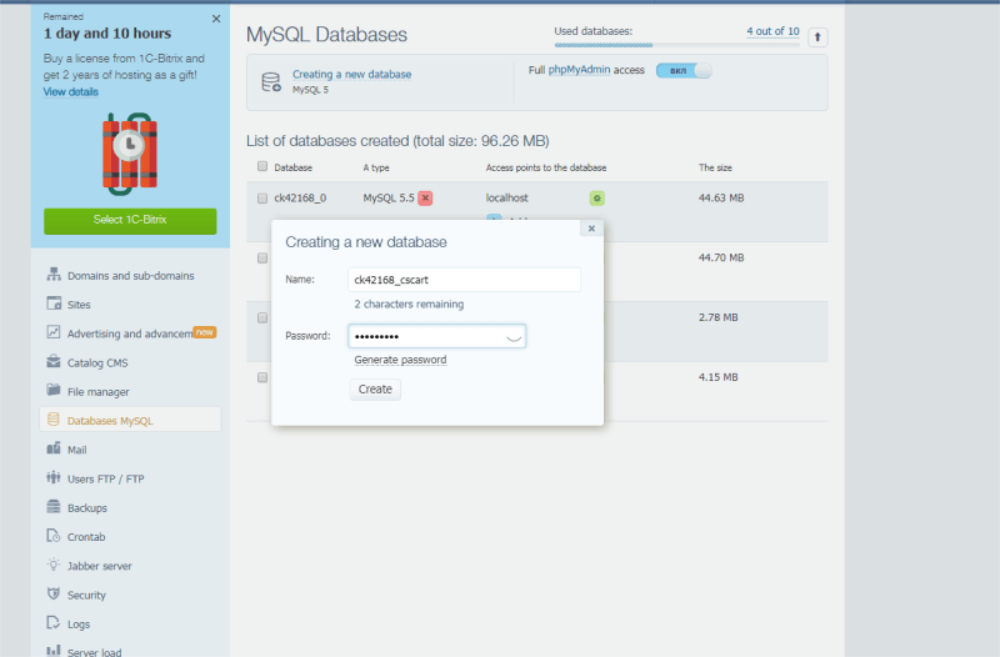Image resolution: width=1000 pixels, height=657 pixels.
Task: Open the 4 out of 10 usage link
Action: click(773, 31)
